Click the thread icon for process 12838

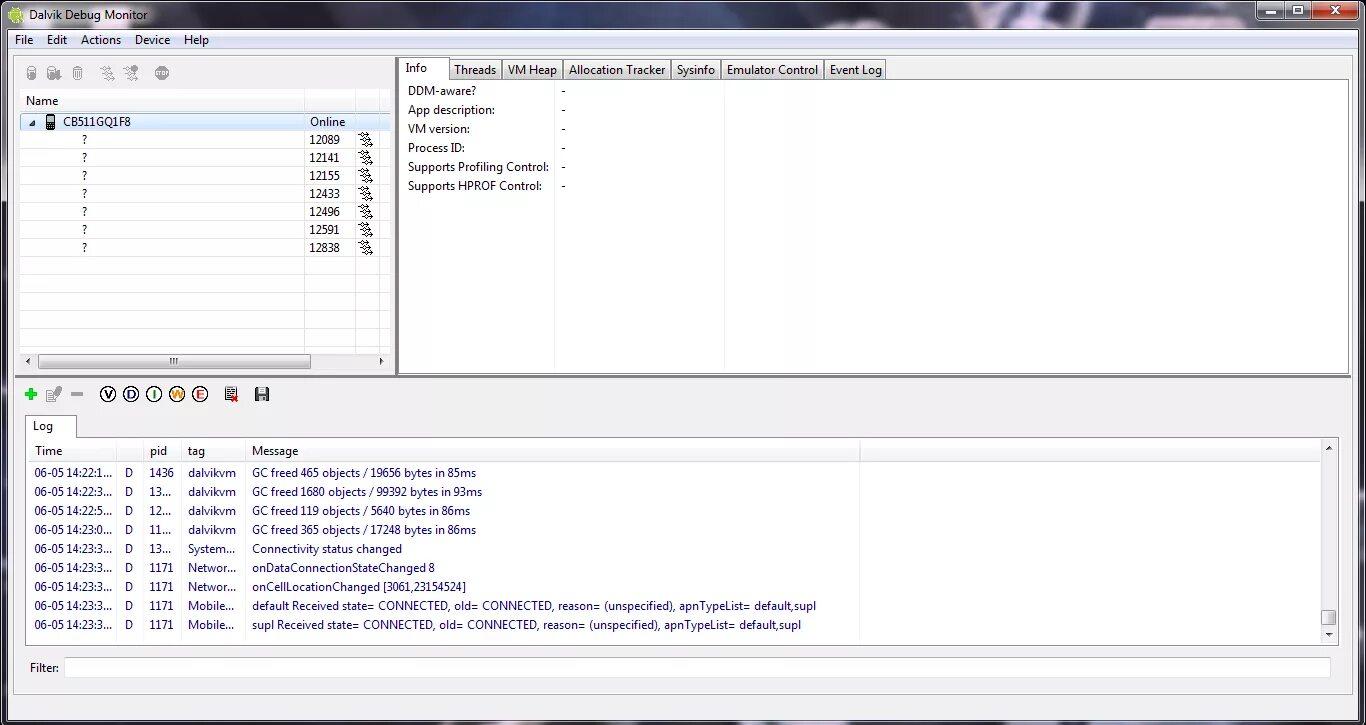[366, 248]
